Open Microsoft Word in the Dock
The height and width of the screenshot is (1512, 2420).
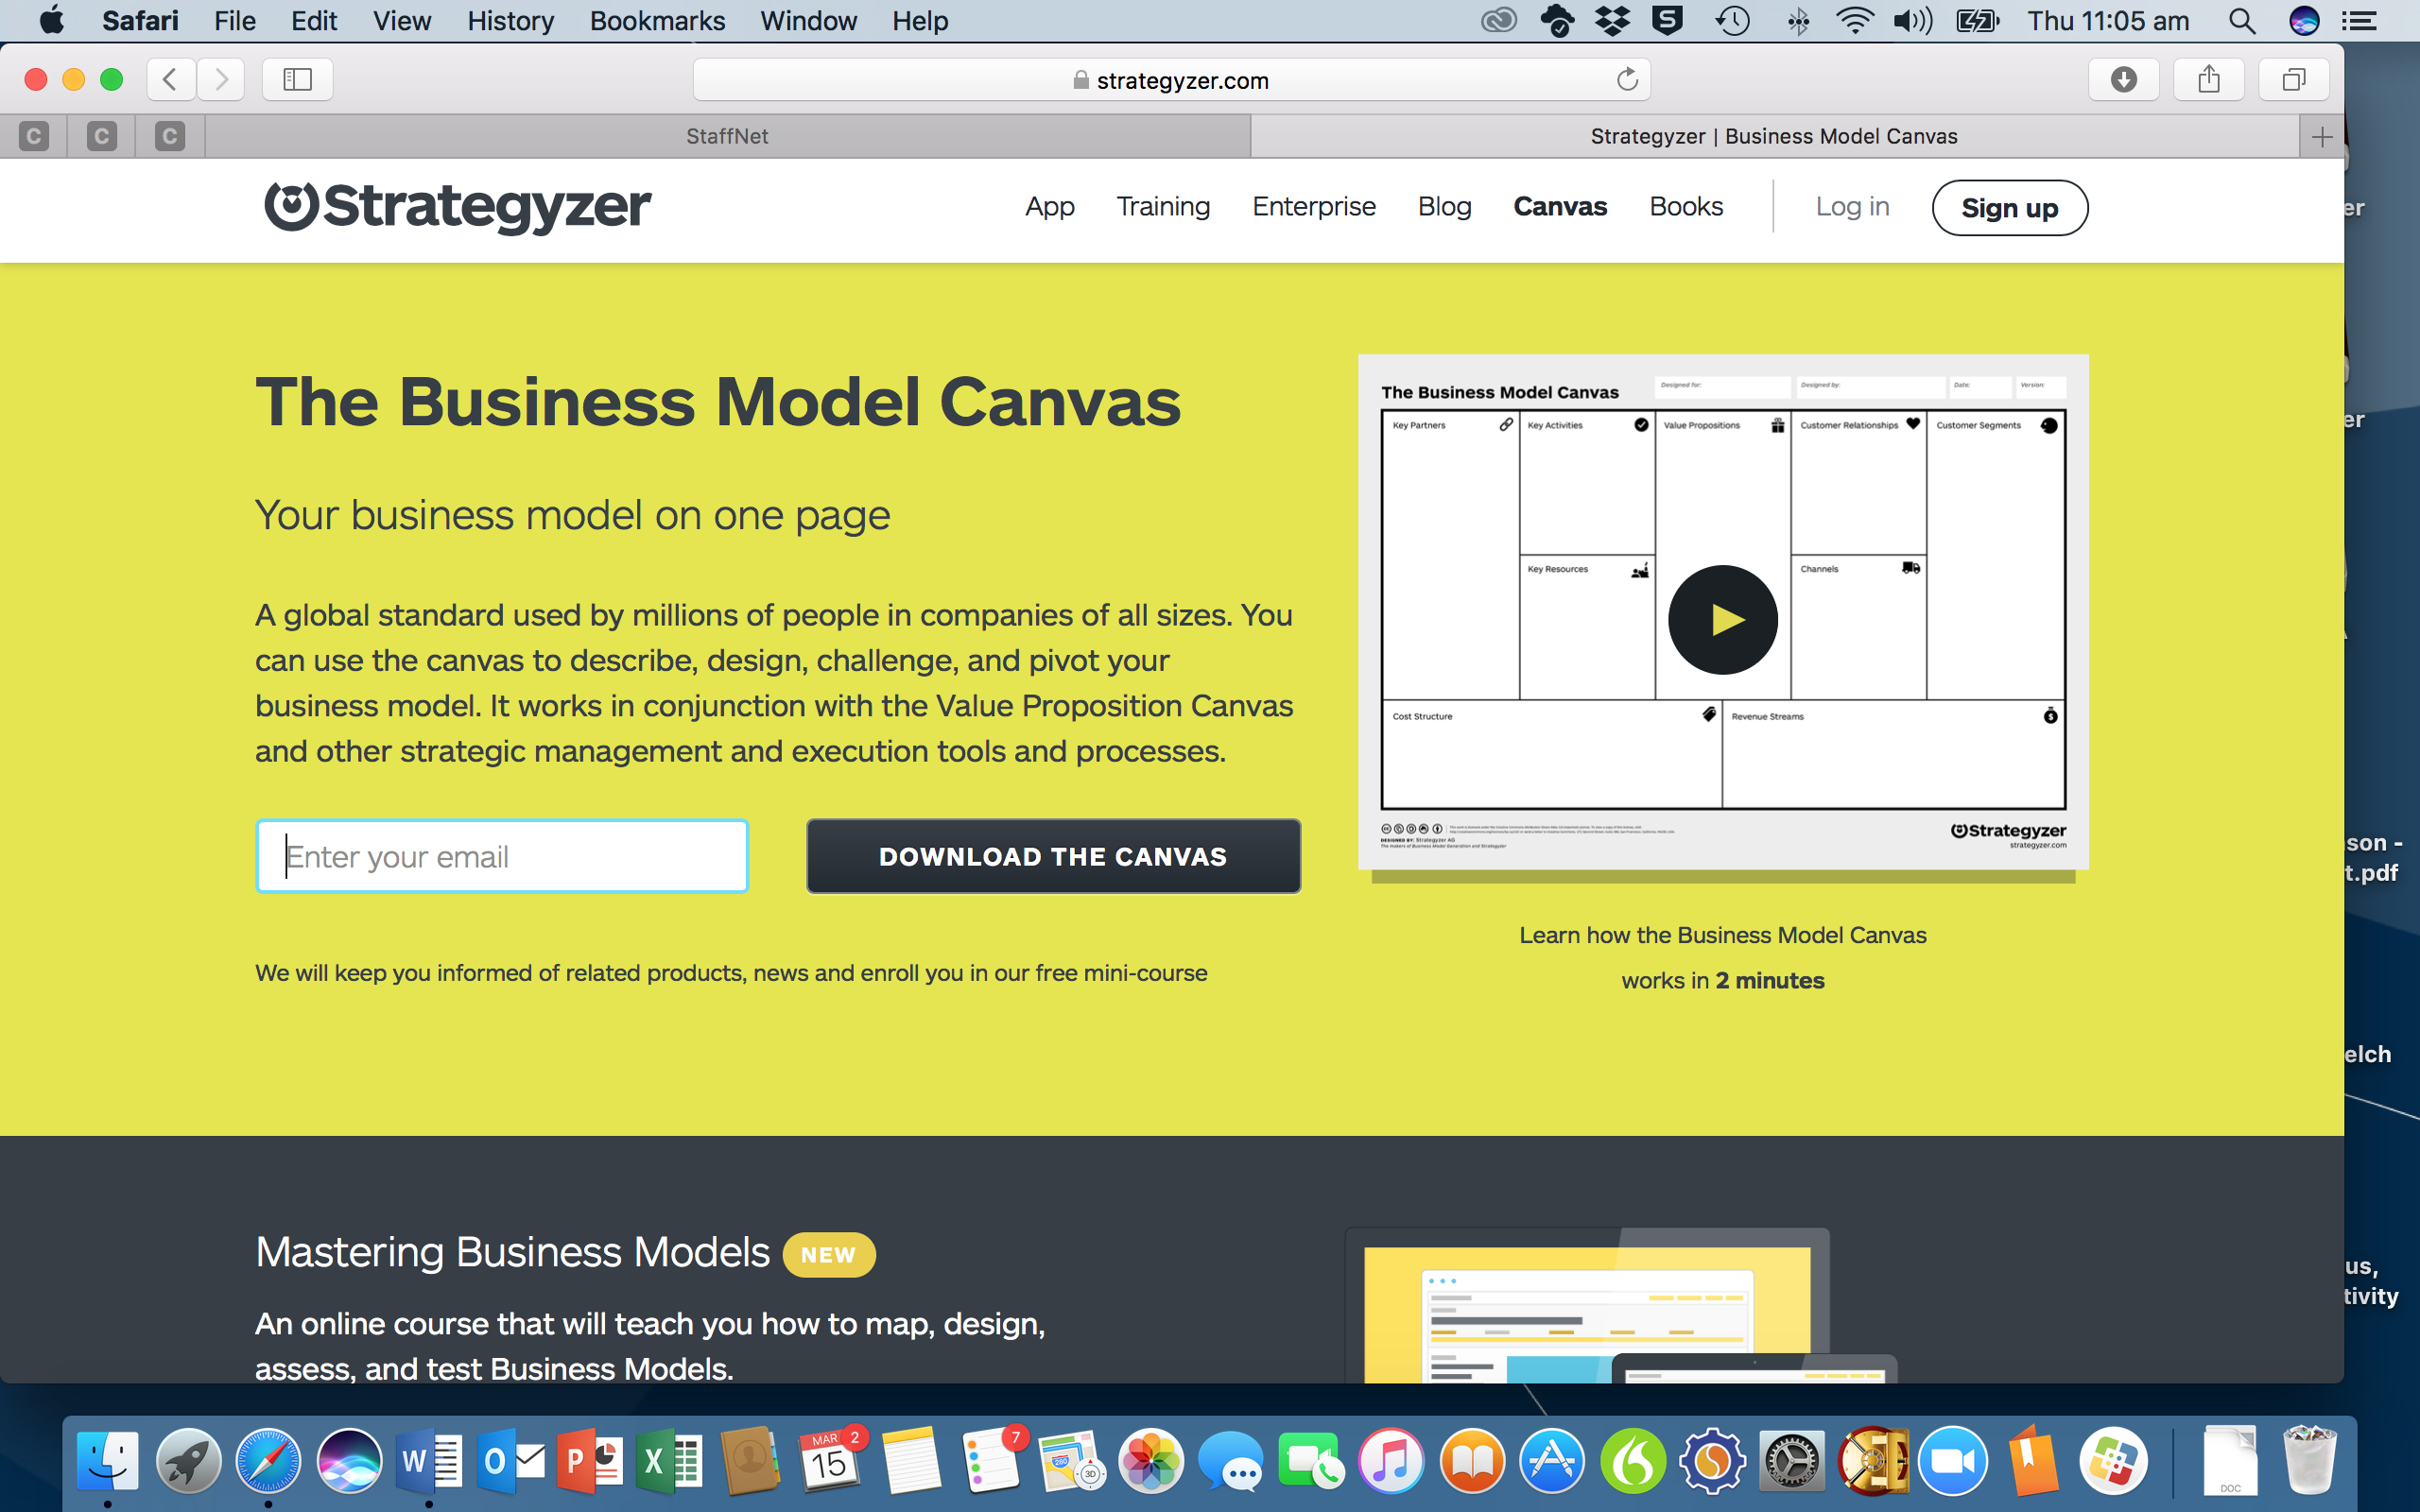click(429, 1460)
